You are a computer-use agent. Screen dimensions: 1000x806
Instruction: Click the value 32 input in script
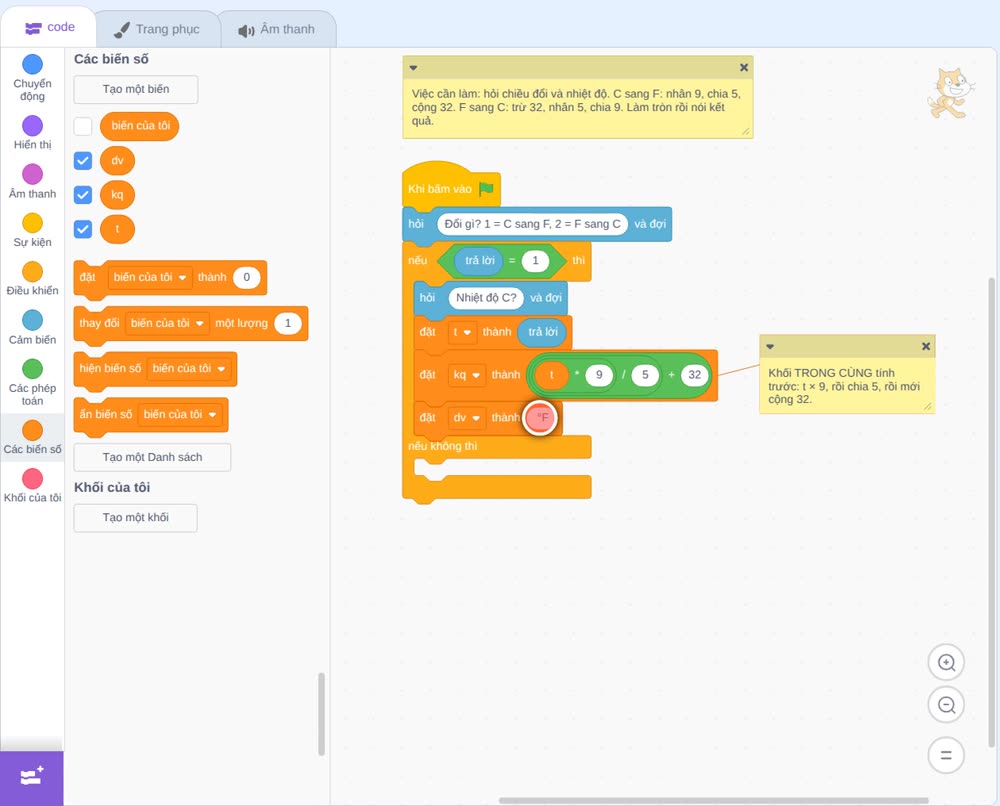(x=695, y=375)
